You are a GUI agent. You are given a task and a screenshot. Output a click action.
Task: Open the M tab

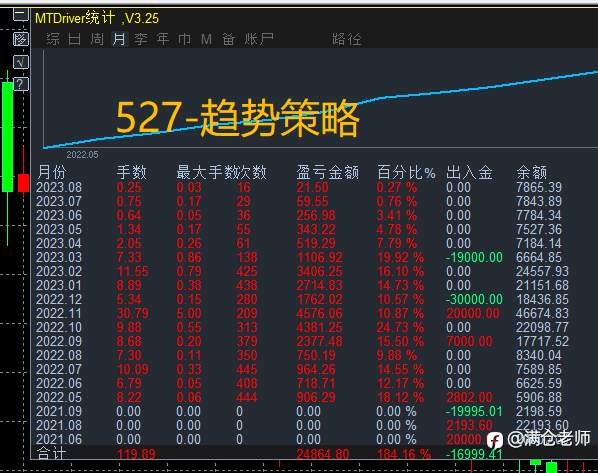click(x=206, y=39)
